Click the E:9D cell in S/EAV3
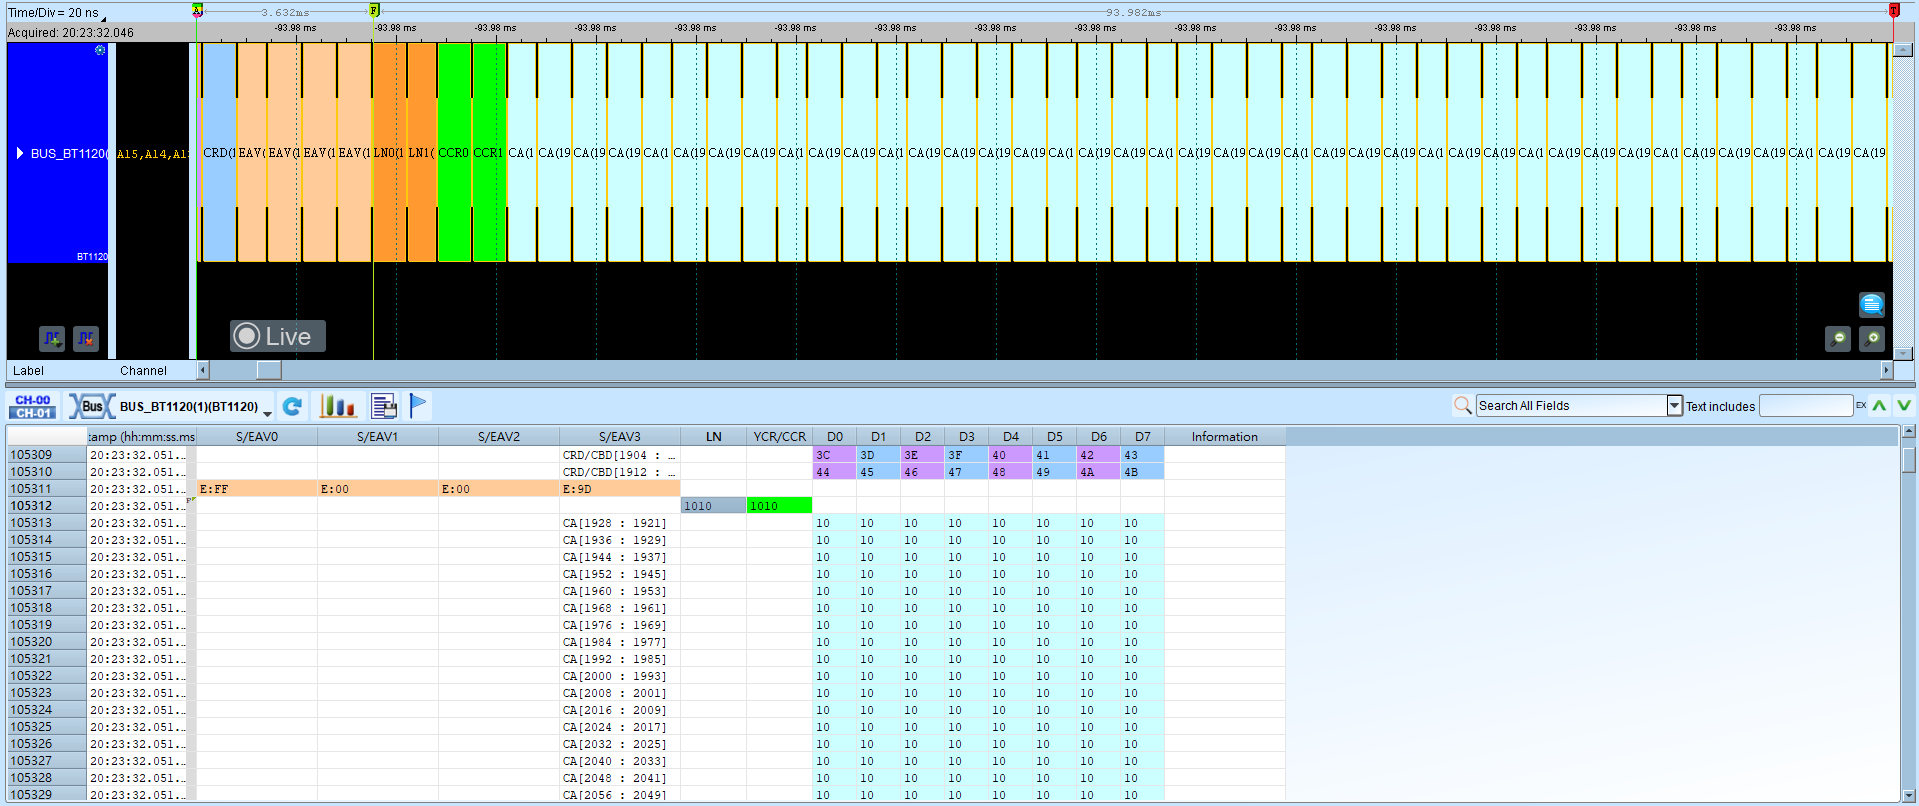The height and width of the screenshot is (806, 1919). tap(620, 489)
